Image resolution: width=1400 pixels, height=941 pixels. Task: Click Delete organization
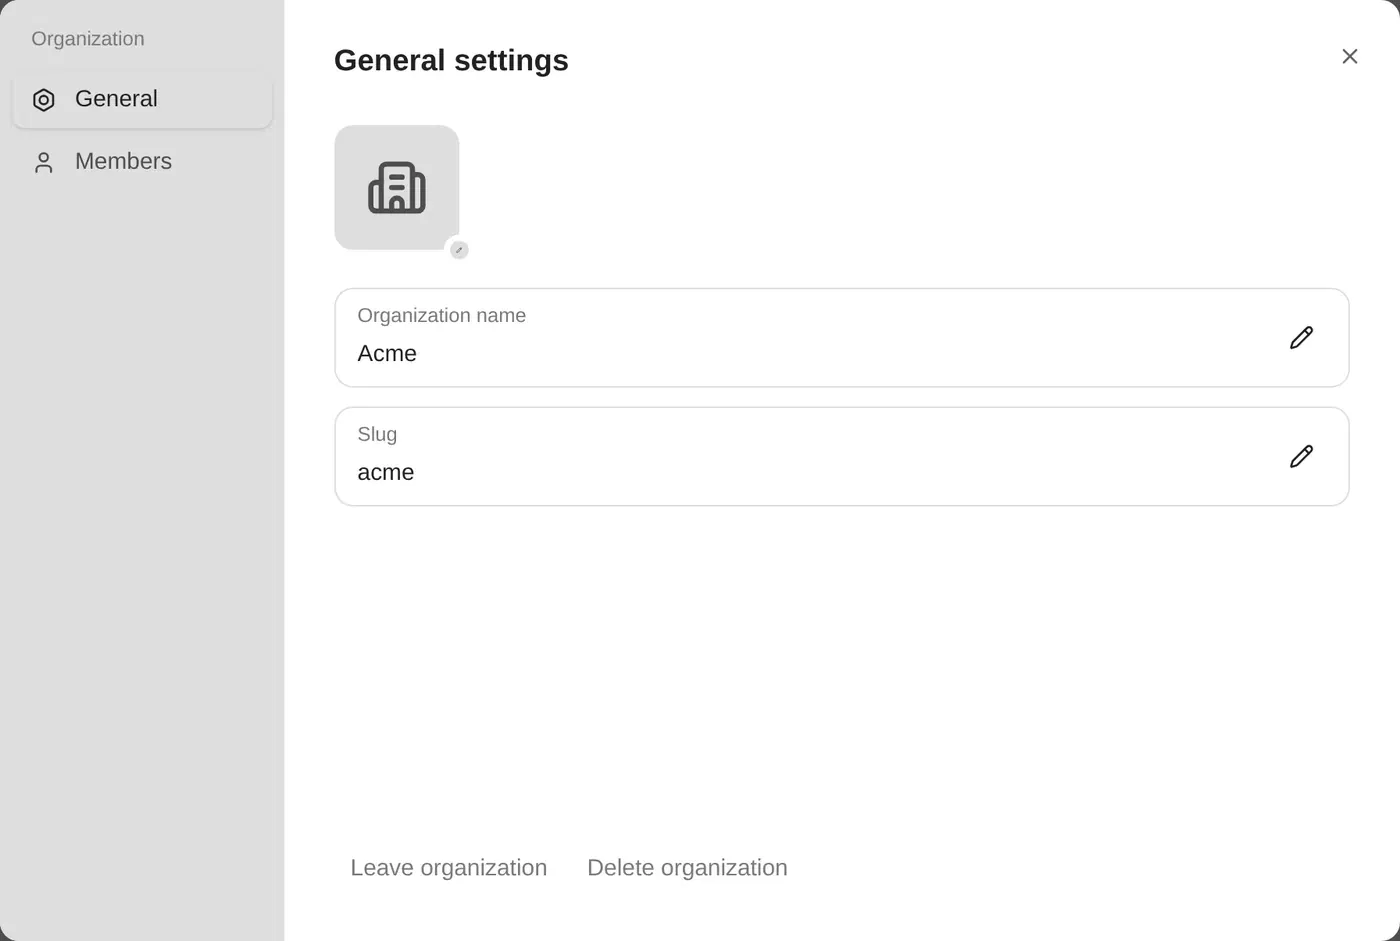687,868
